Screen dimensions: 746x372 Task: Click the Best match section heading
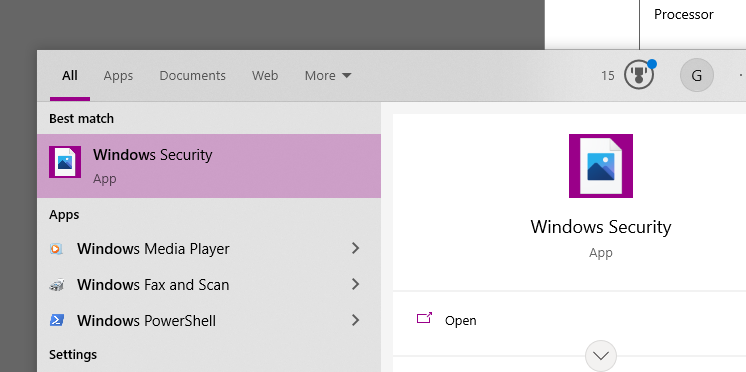click(81, 118)
